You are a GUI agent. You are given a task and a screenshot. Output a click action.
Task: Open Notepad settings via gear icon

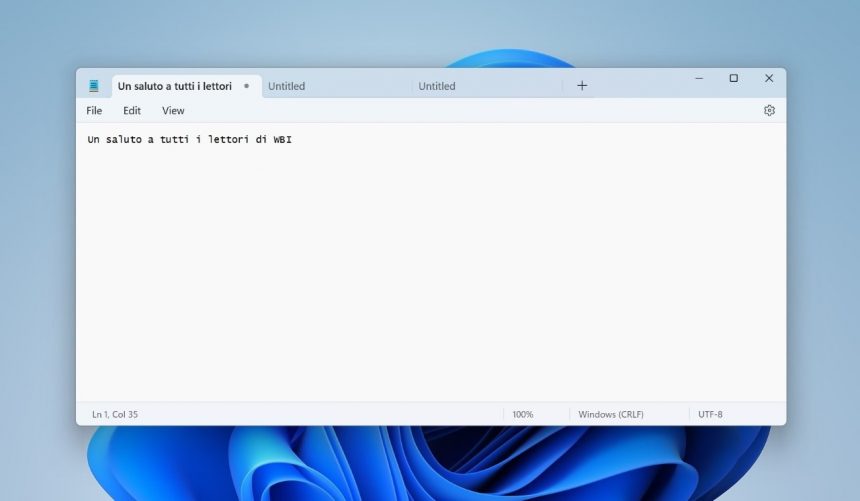tap(769, 111)
